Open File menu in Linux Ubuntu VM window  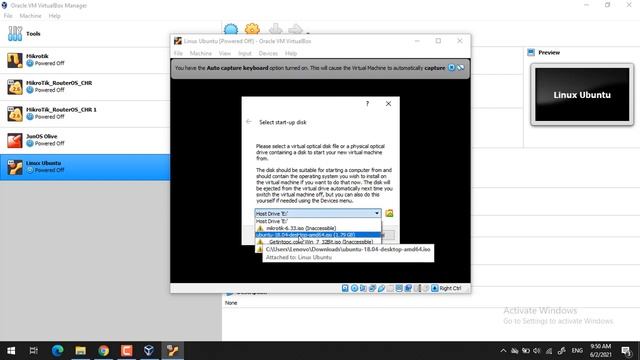click(x=178, y=53)
